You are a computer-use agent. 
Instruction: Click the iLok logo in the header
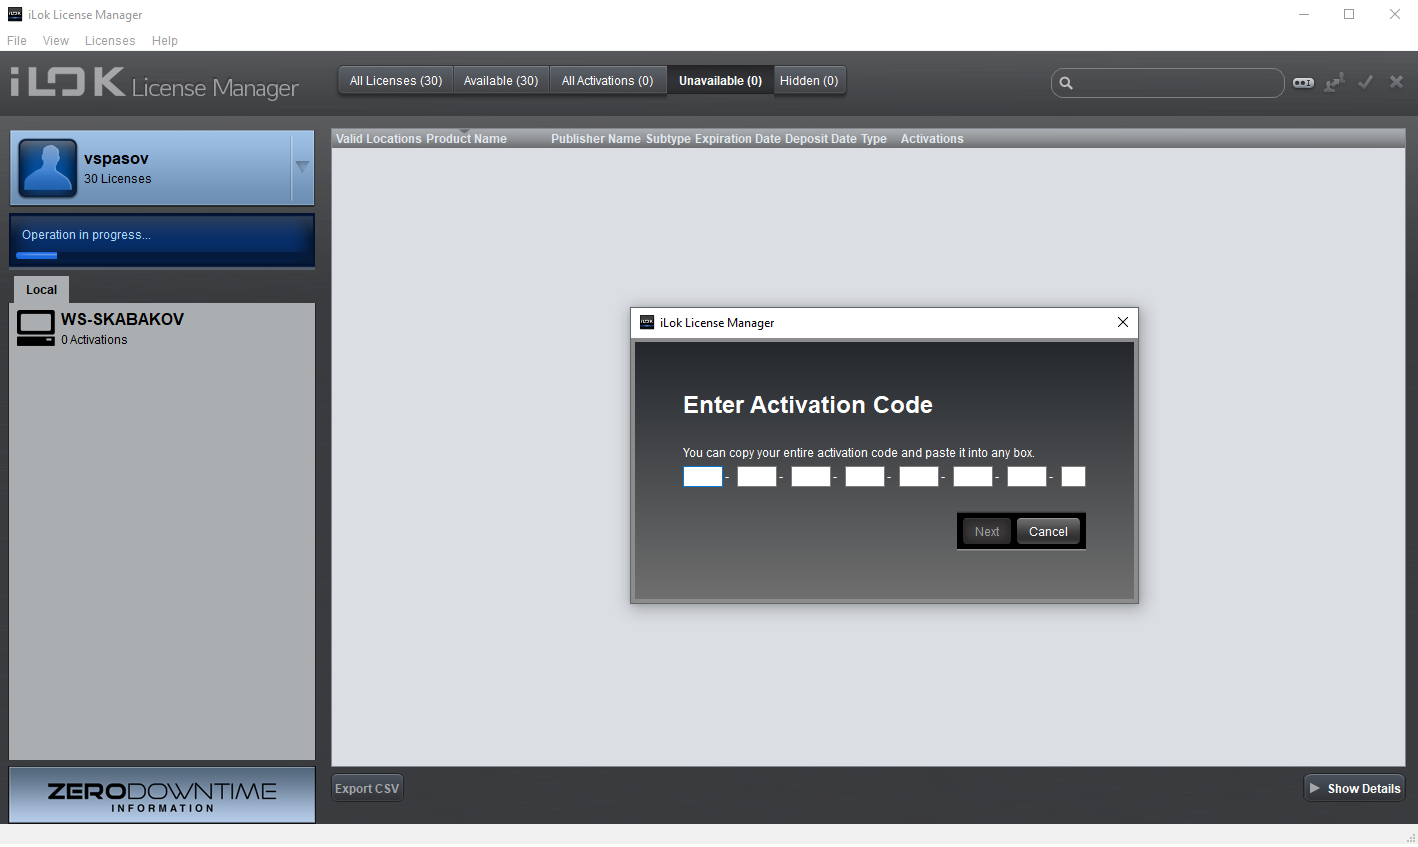click(x=68, y=82)
